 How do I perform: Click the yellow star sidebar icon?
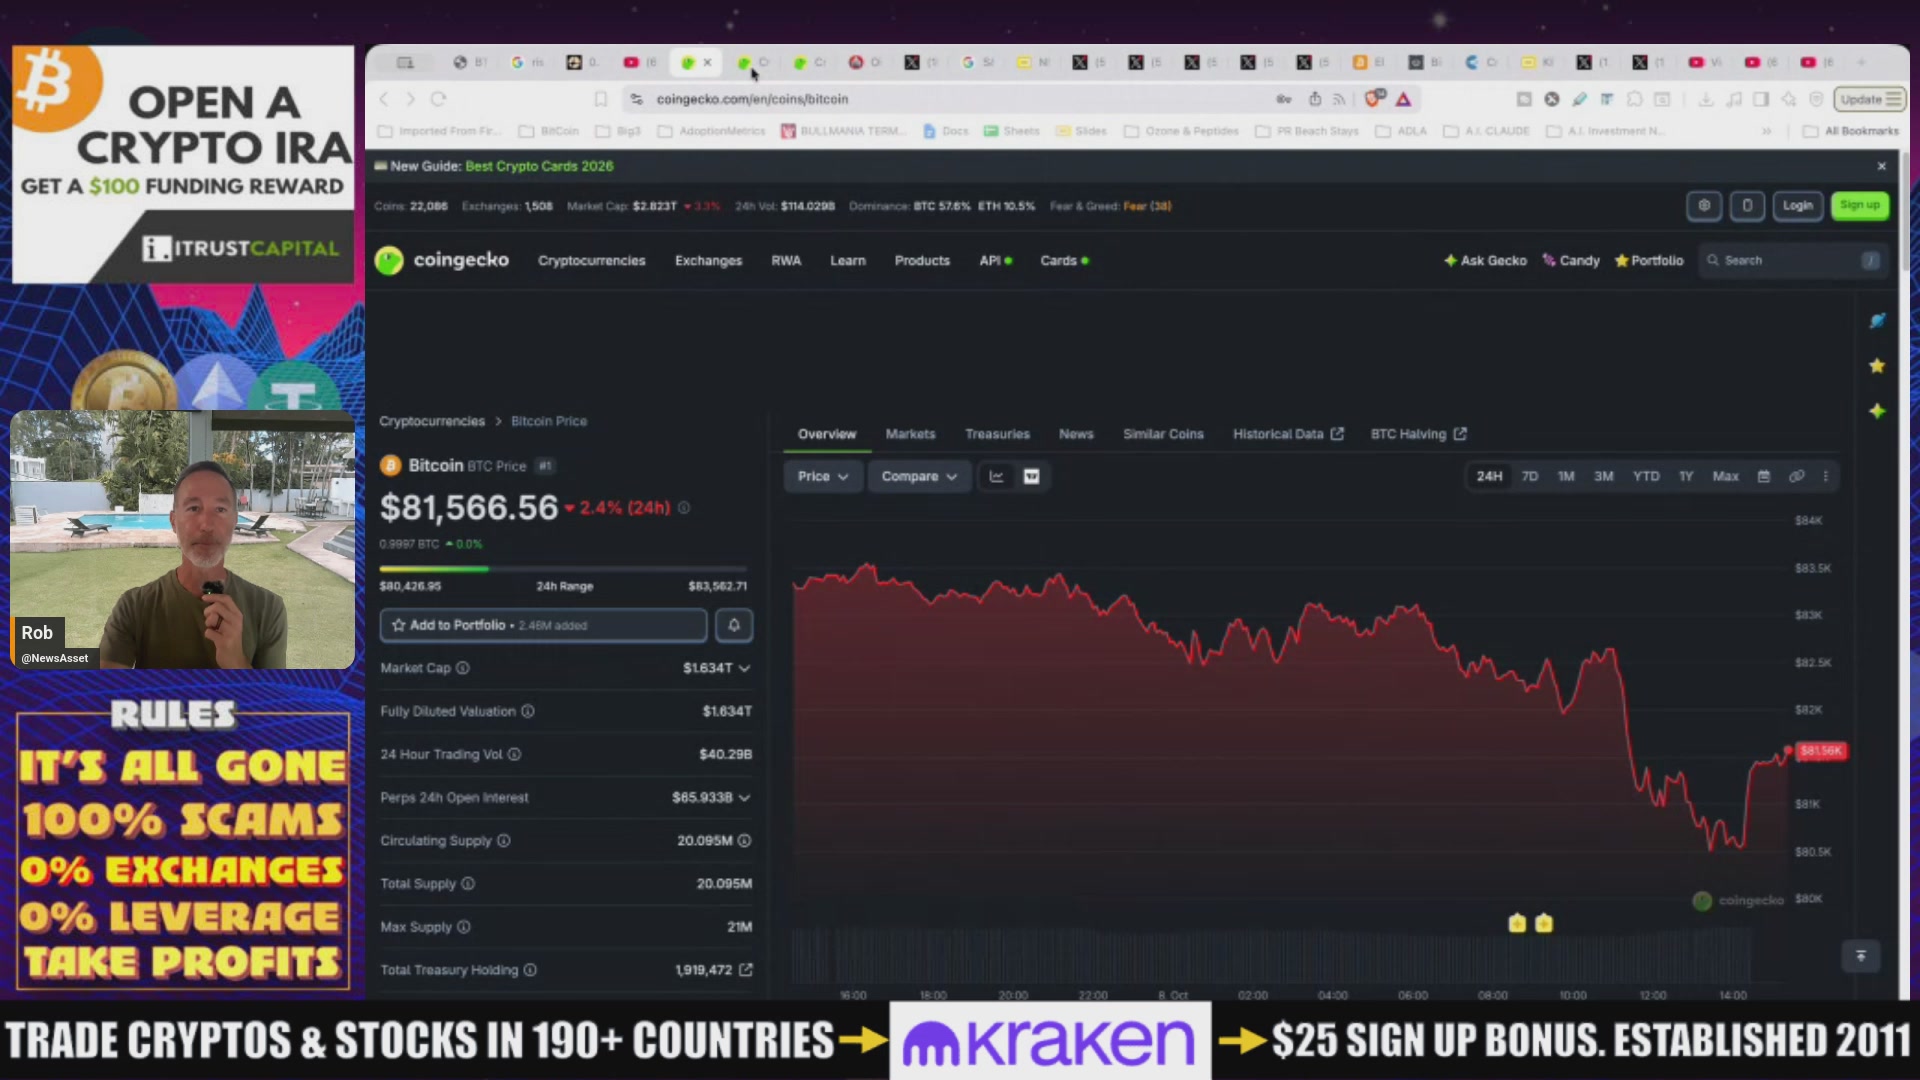(x=1877, y=366)
